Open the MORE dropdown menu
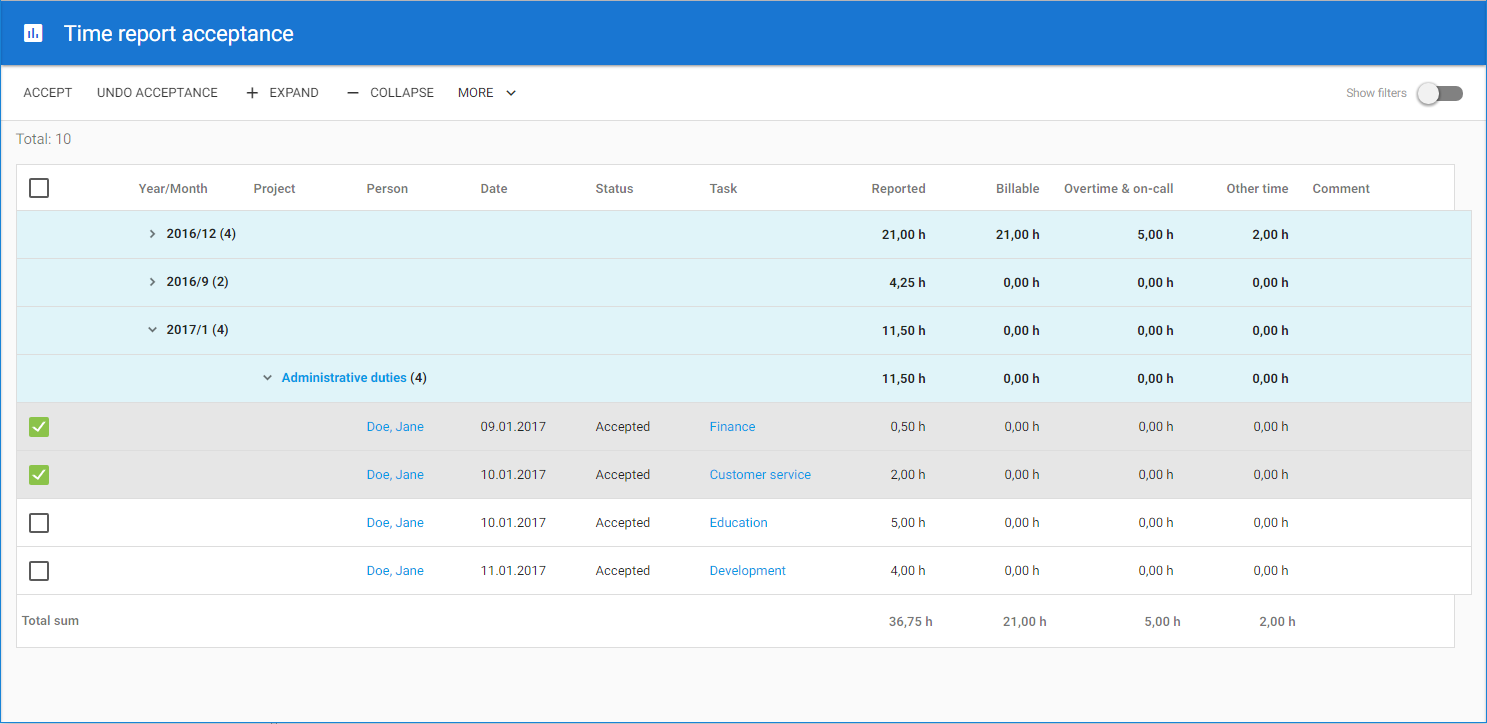This screenshot has height=724, width=1487. 487,93
